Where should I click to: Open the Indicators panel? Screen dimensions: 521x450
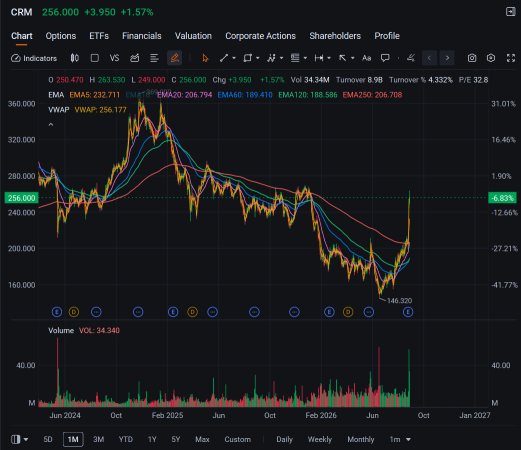[34, 58]
